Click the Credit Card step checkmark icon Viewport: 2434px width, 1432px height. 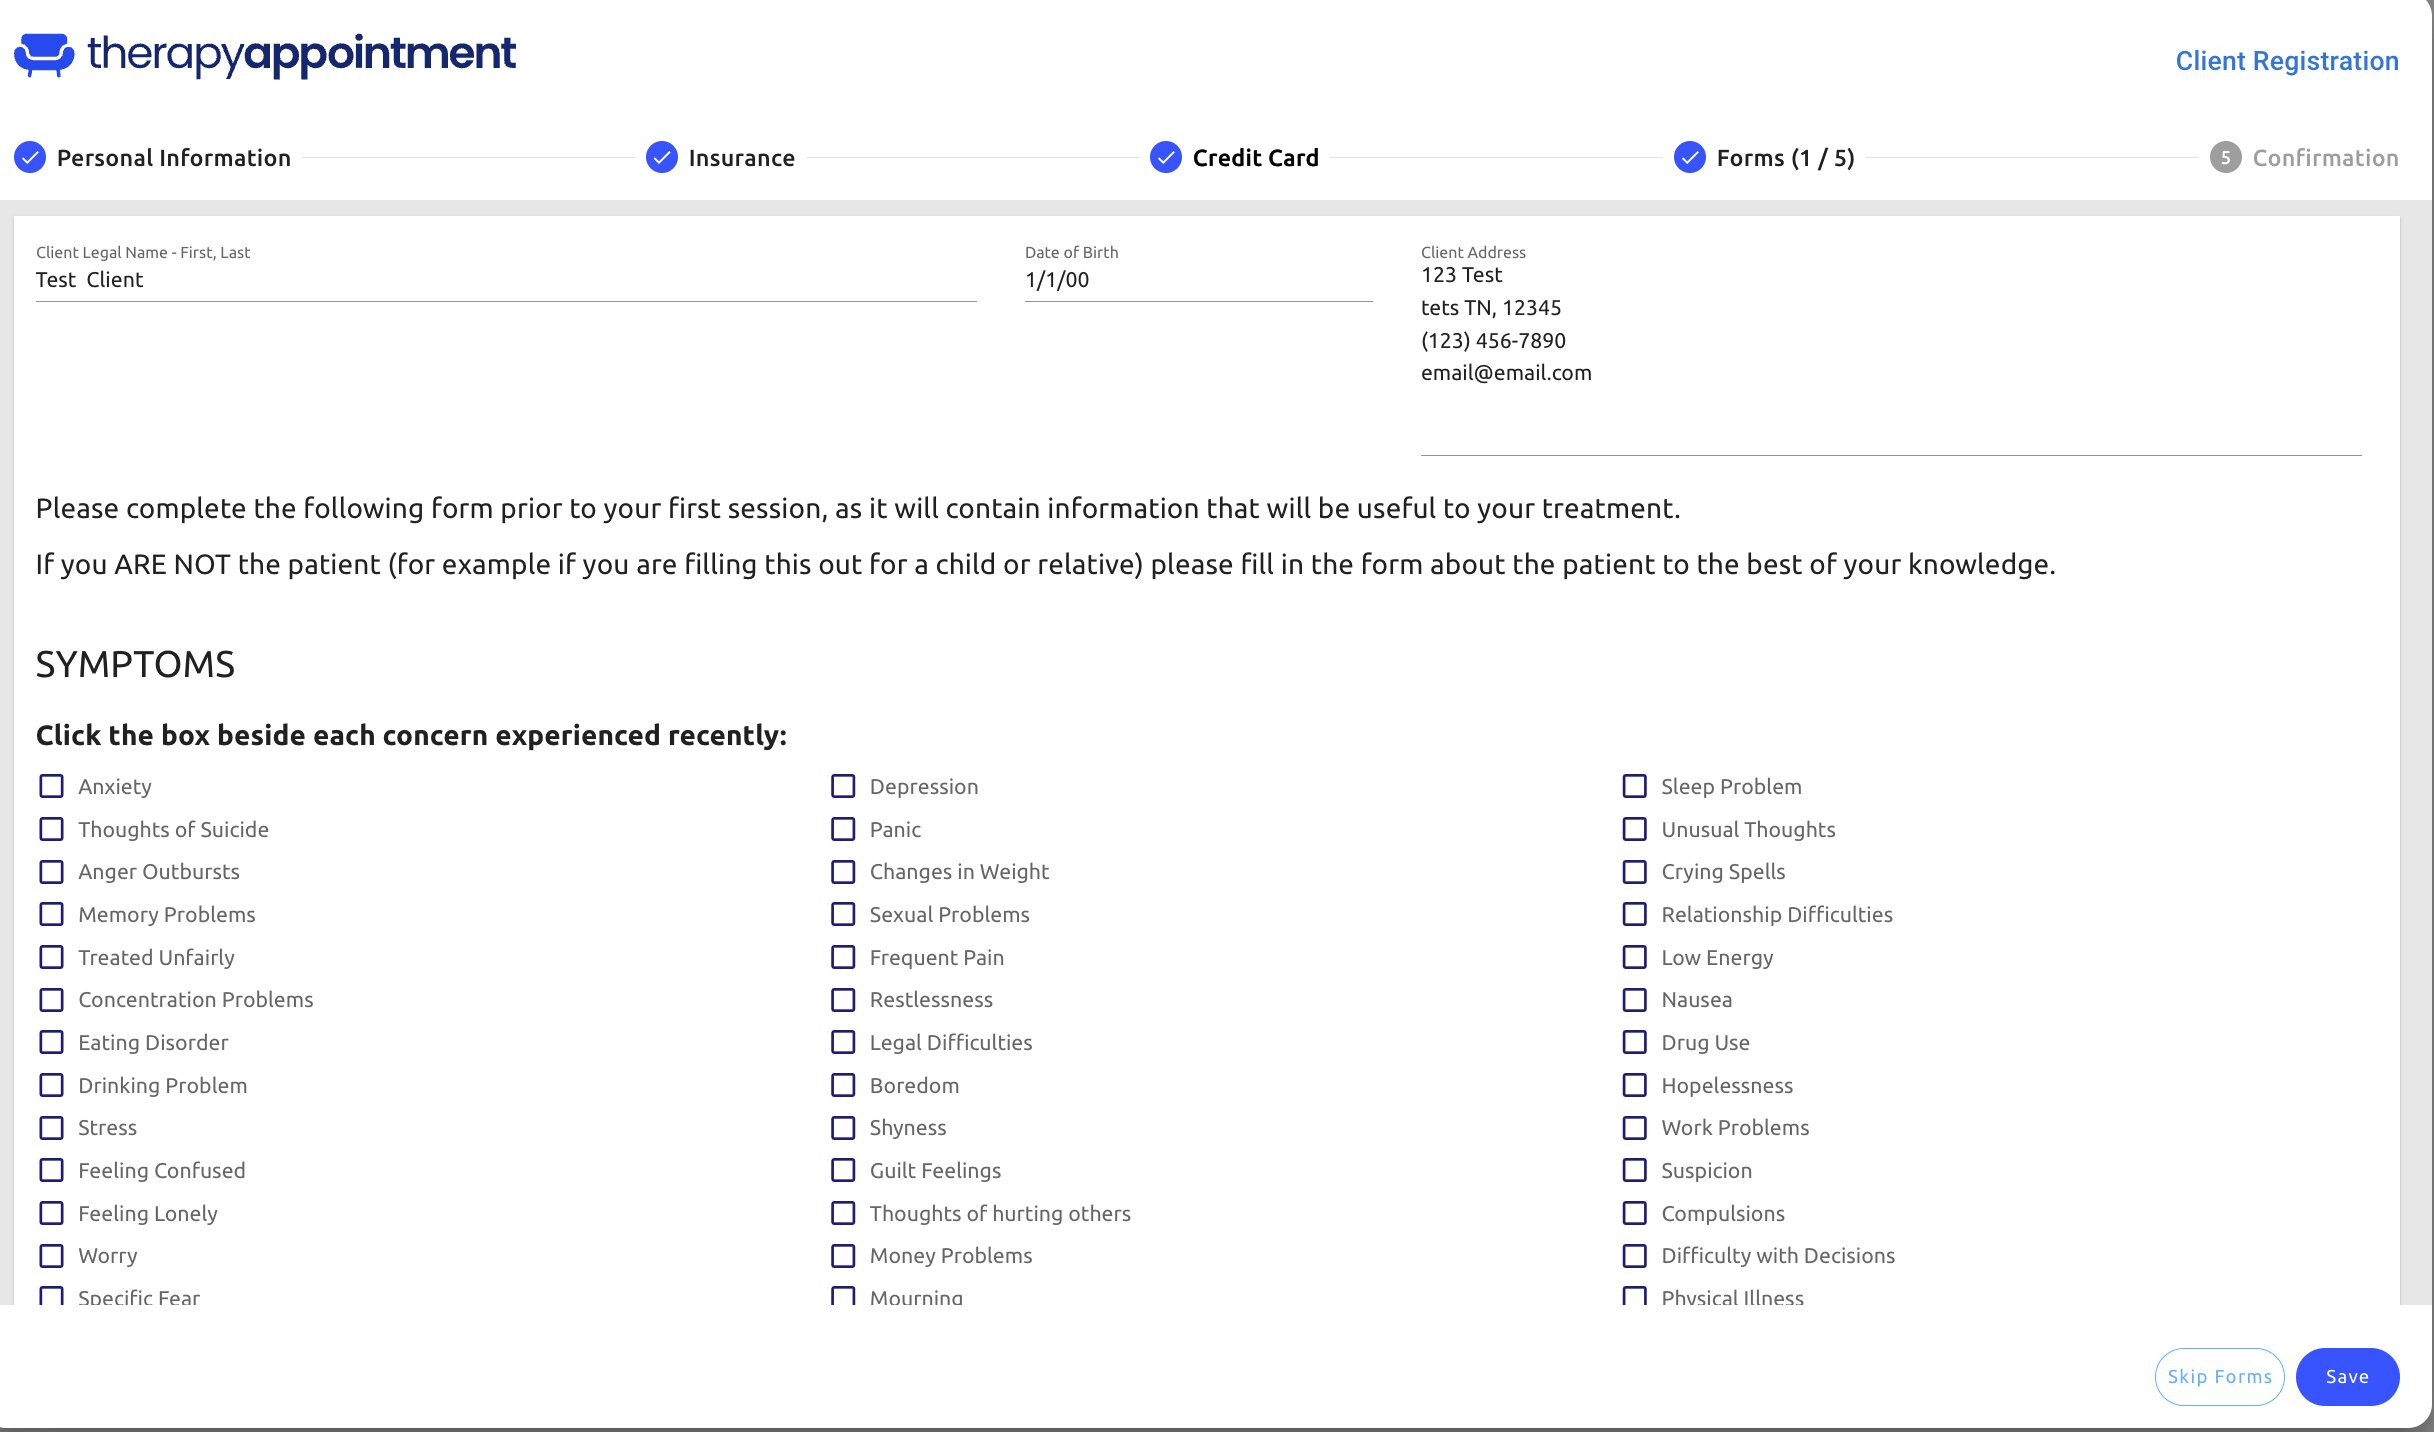pyautogui.click(x=1165, y=158)
